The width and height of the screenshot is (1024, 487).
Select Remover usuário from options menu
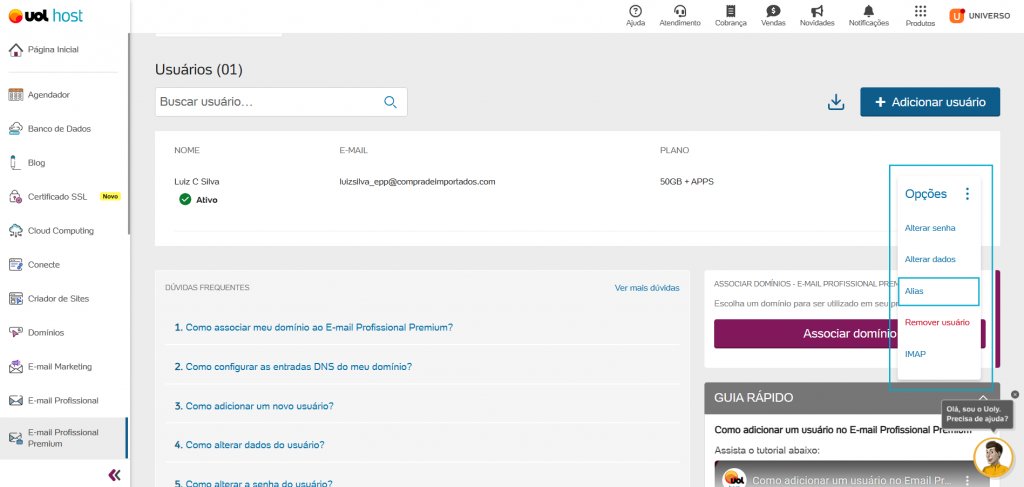point(937,322)
